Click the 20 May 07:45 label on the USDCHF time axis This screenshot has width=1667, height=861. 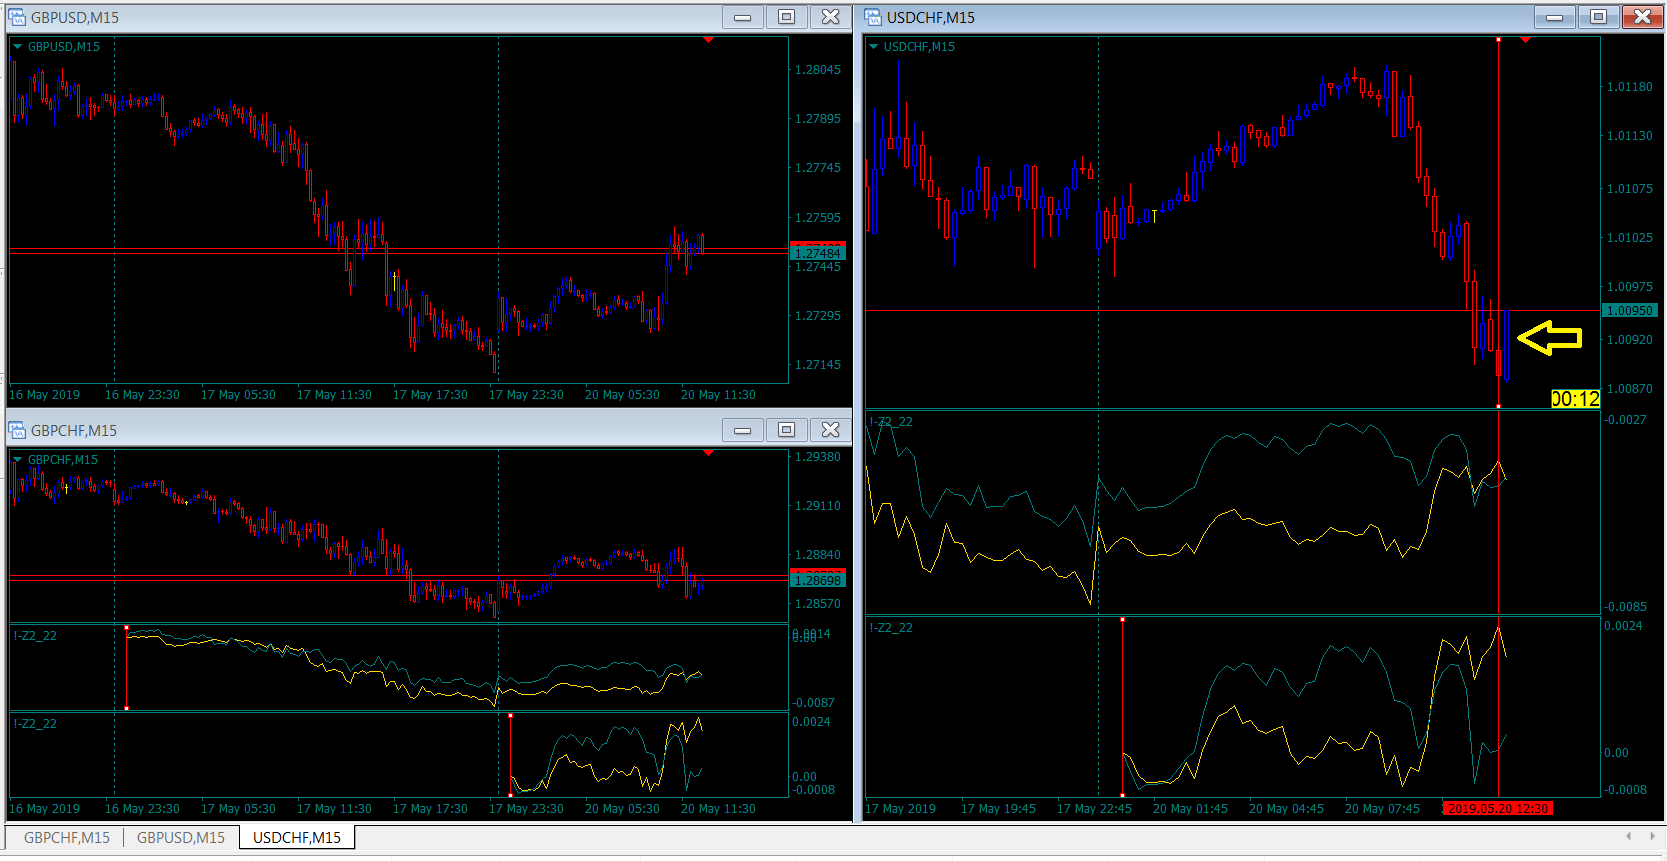click(1382, 809)
